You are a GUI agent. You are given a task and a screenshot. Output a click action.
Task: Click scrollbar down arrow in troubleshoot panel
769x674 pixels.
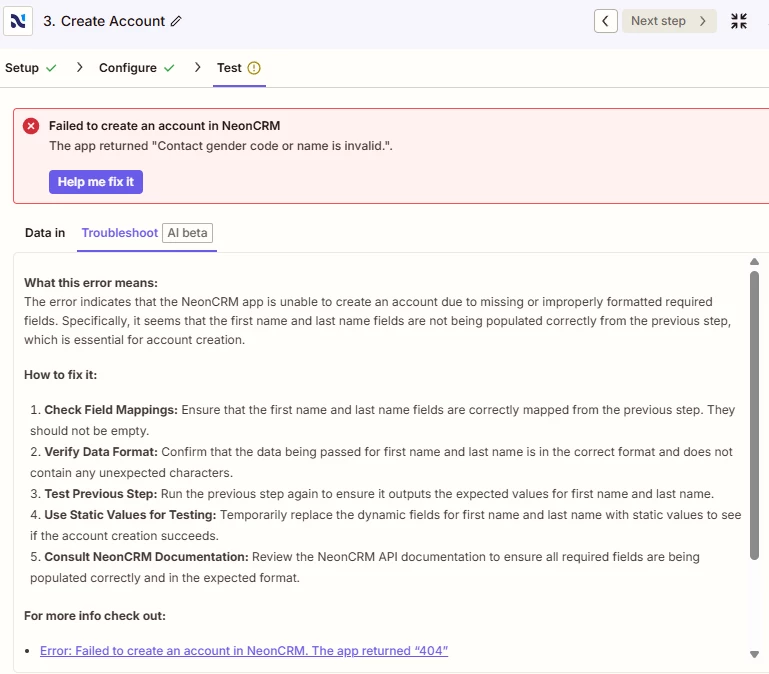click(754, 654)
